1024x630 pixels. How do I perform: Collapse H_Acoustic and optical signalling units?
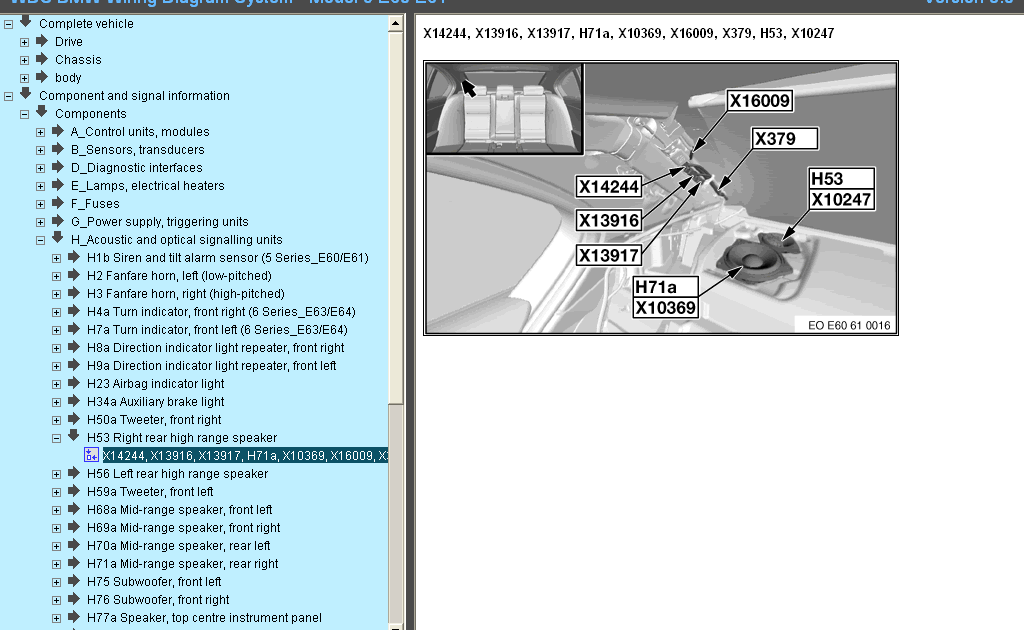click(40, 240)
